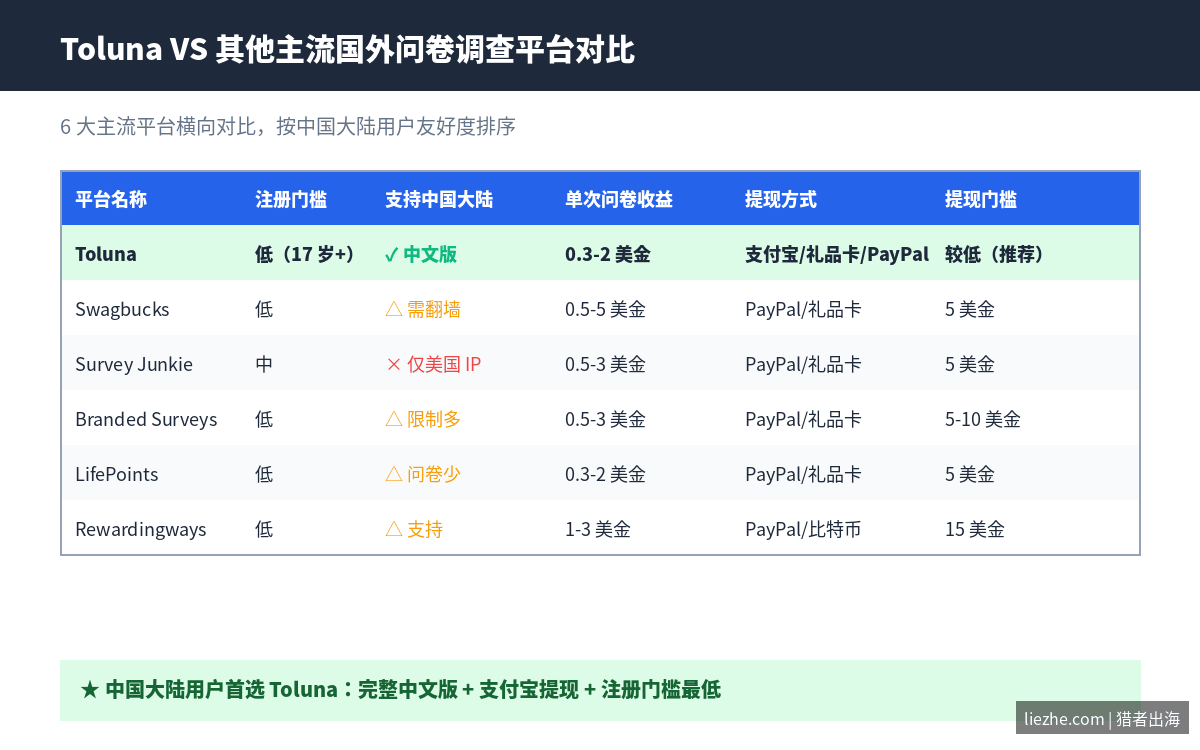Click "低" in the Rewardingways row
This screenshot has height=750, width=1200.
click(x=264, y=529)
